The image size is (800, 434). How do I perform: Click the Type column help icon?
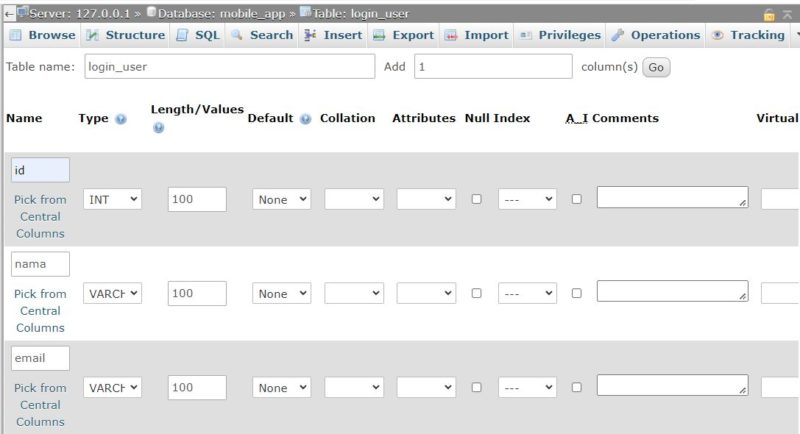tap(121, 119)
